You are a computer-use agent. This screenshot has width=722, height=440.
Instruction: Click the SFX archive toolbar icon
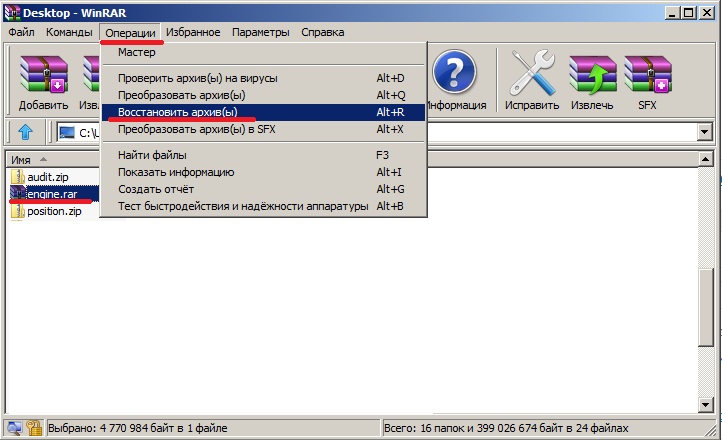coord(648,81)
